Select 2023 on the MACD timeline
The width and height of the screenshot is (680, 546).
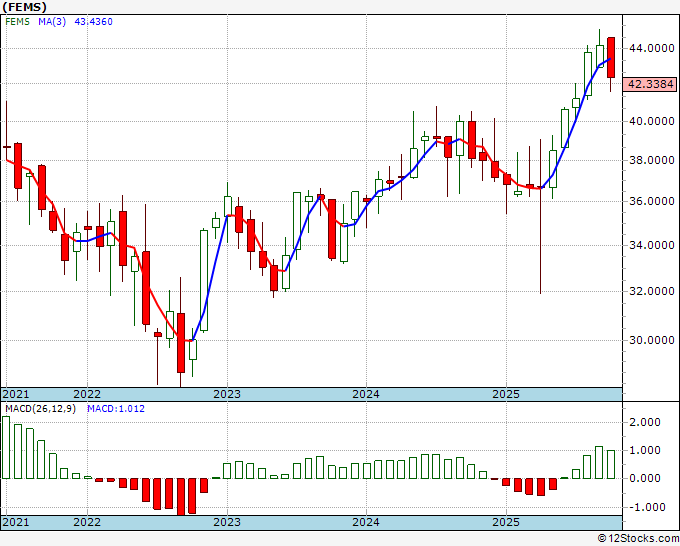(227, 522)
